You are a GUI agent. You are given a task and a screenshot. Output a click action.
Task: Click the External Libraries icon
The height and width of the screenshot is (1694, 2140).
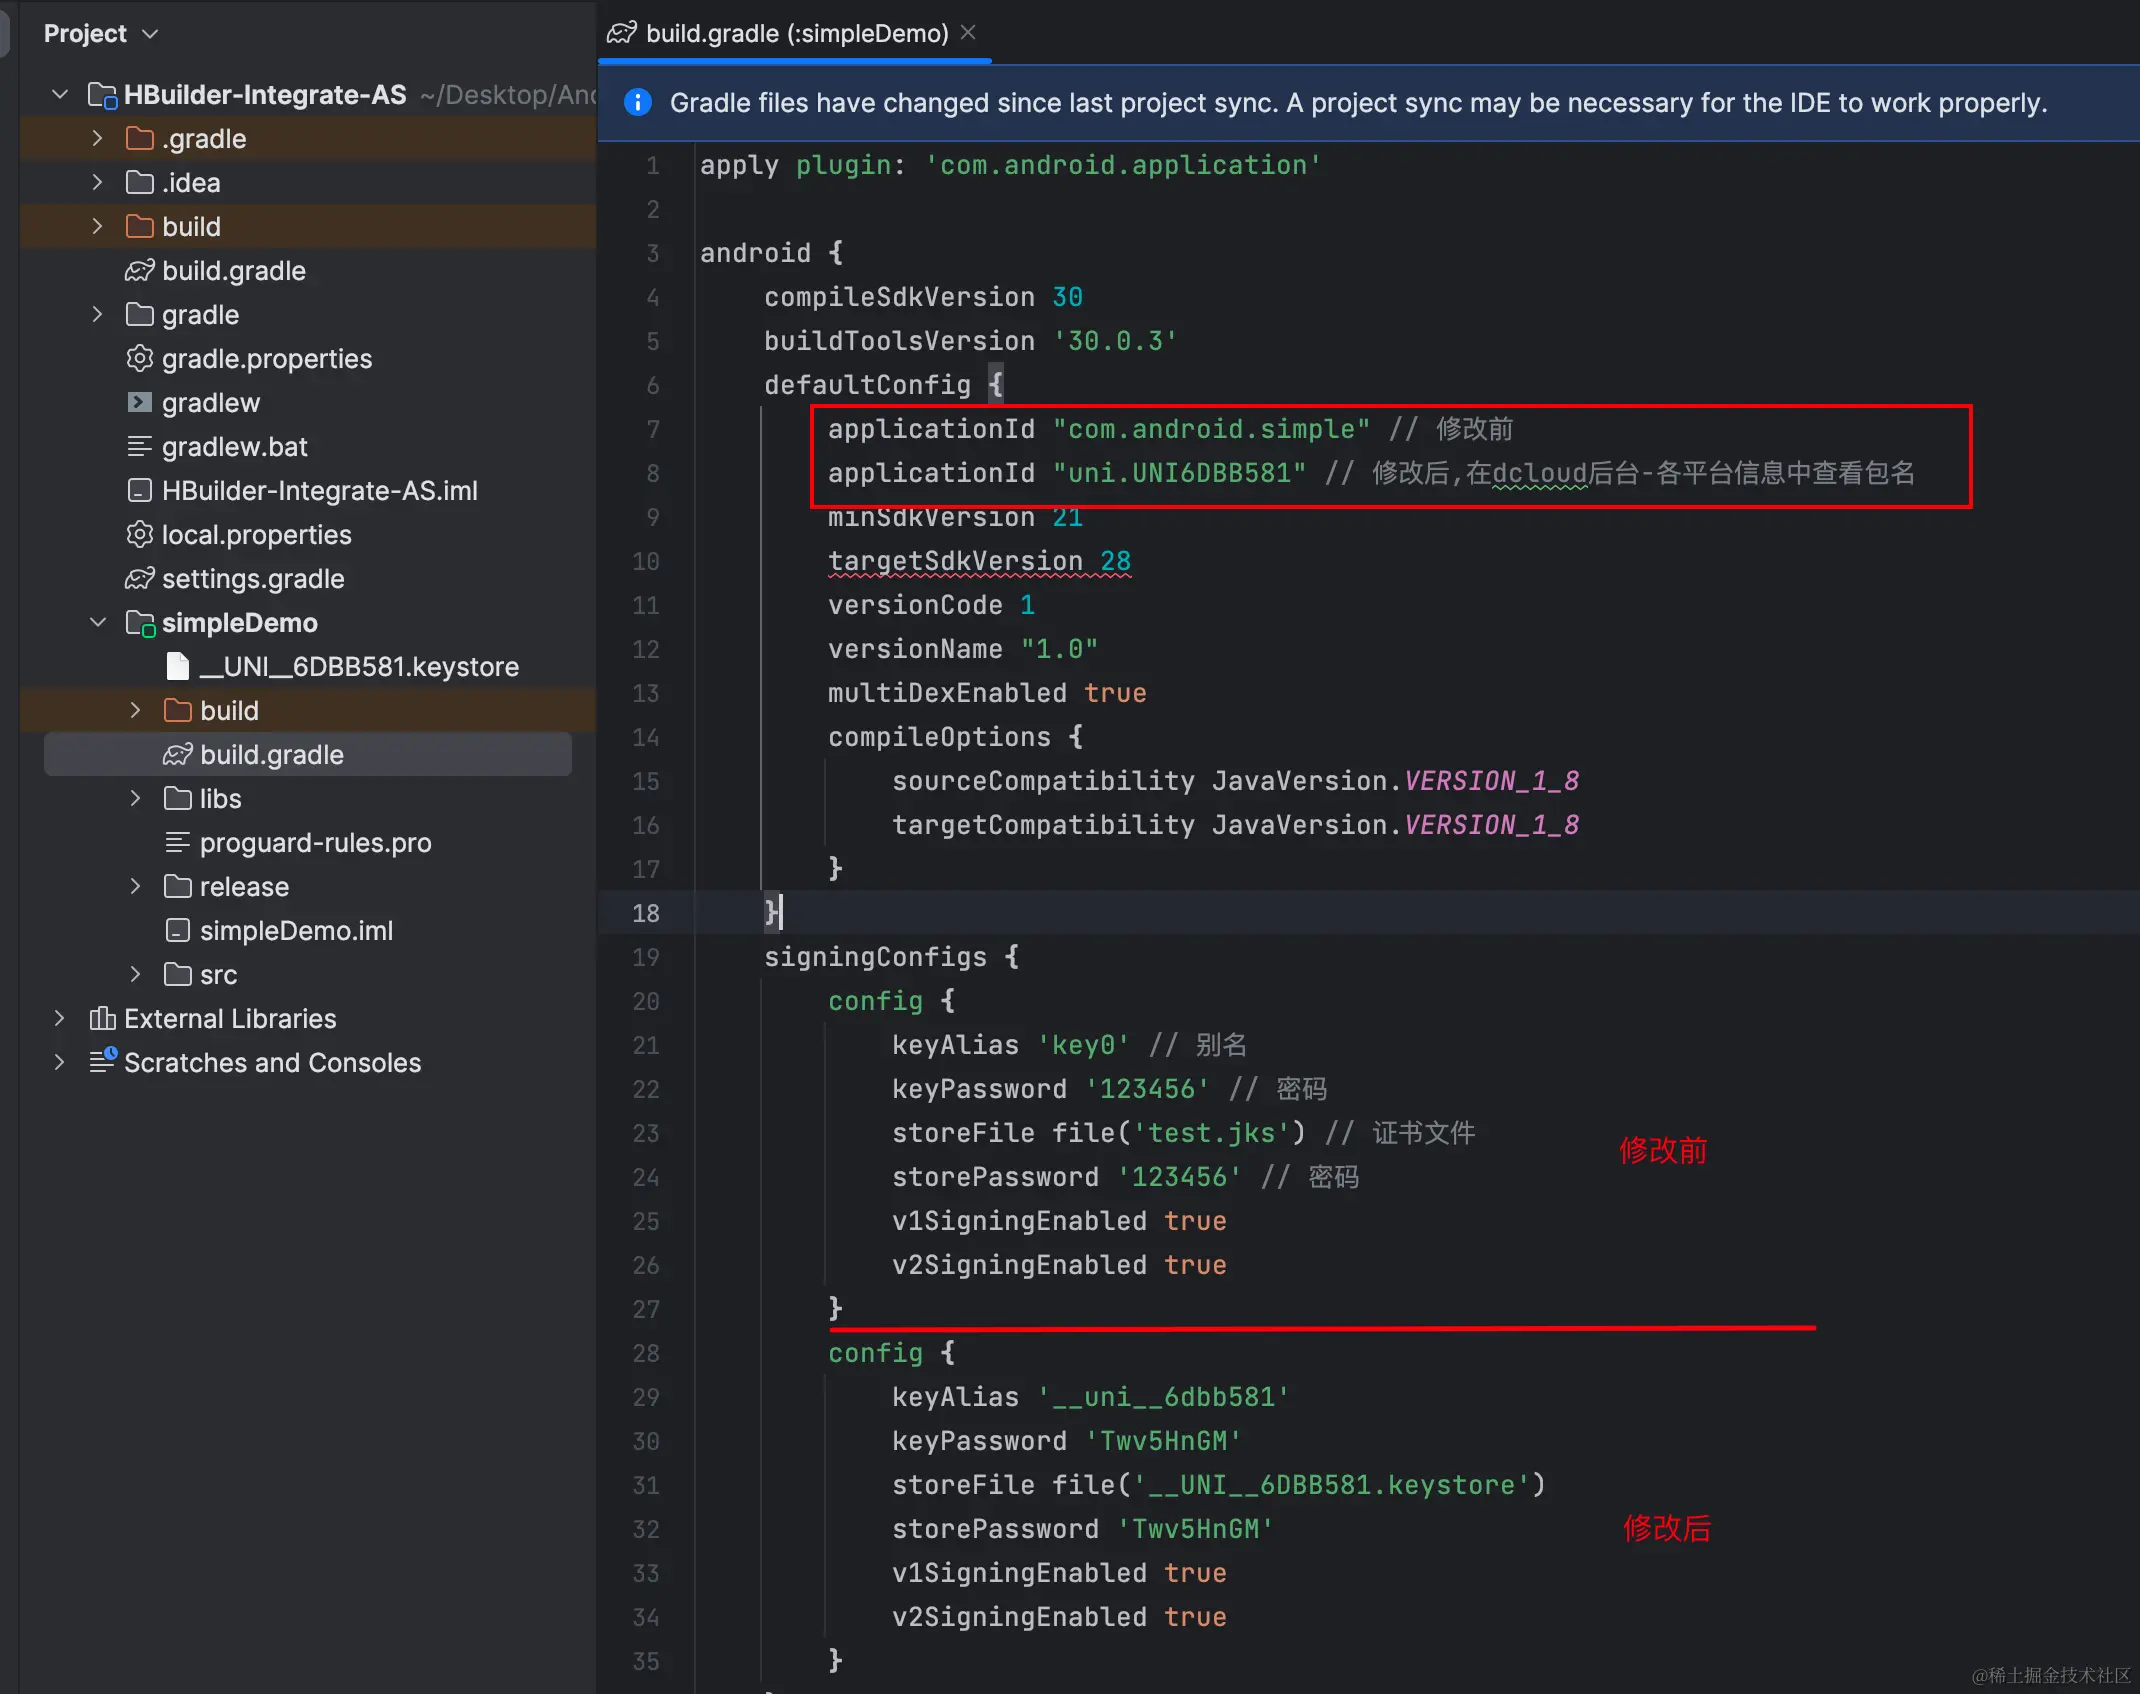(102, 1019)
